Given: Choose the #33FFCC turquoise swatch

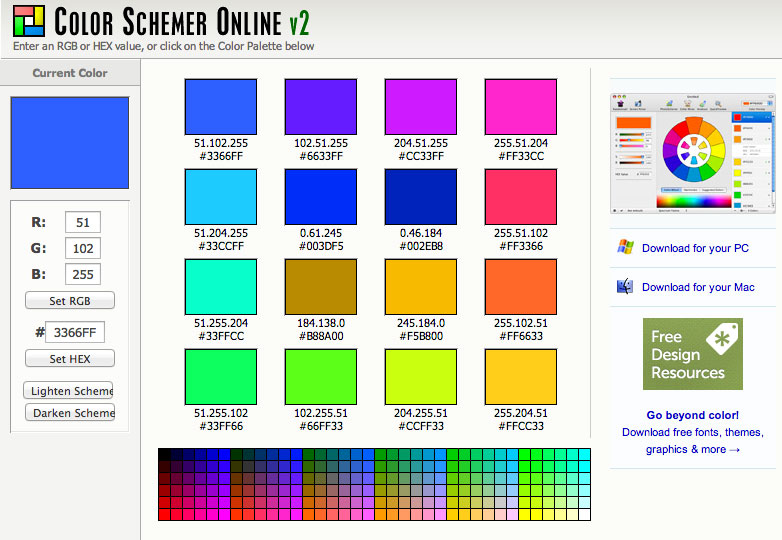Looking at the screenshot, I should (x=220, y=287).
